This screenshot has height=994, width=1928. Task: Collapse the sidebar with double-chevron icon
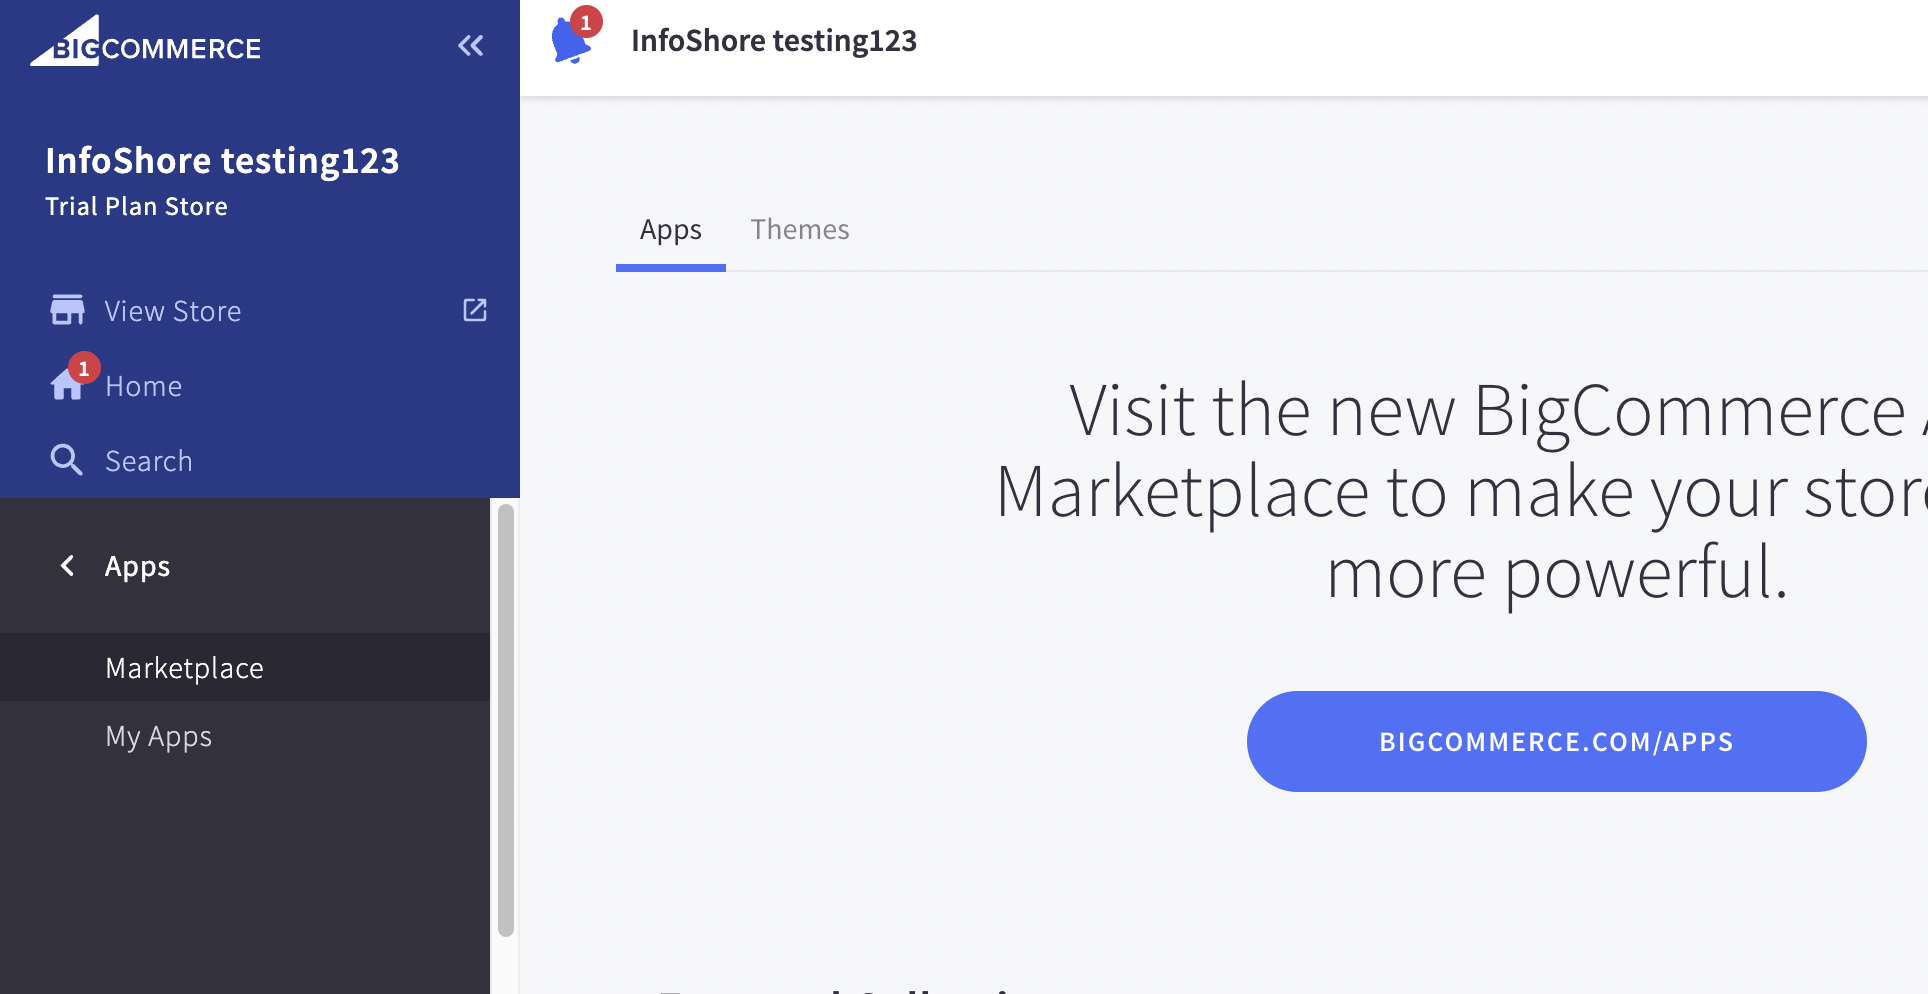click(470, 46)
